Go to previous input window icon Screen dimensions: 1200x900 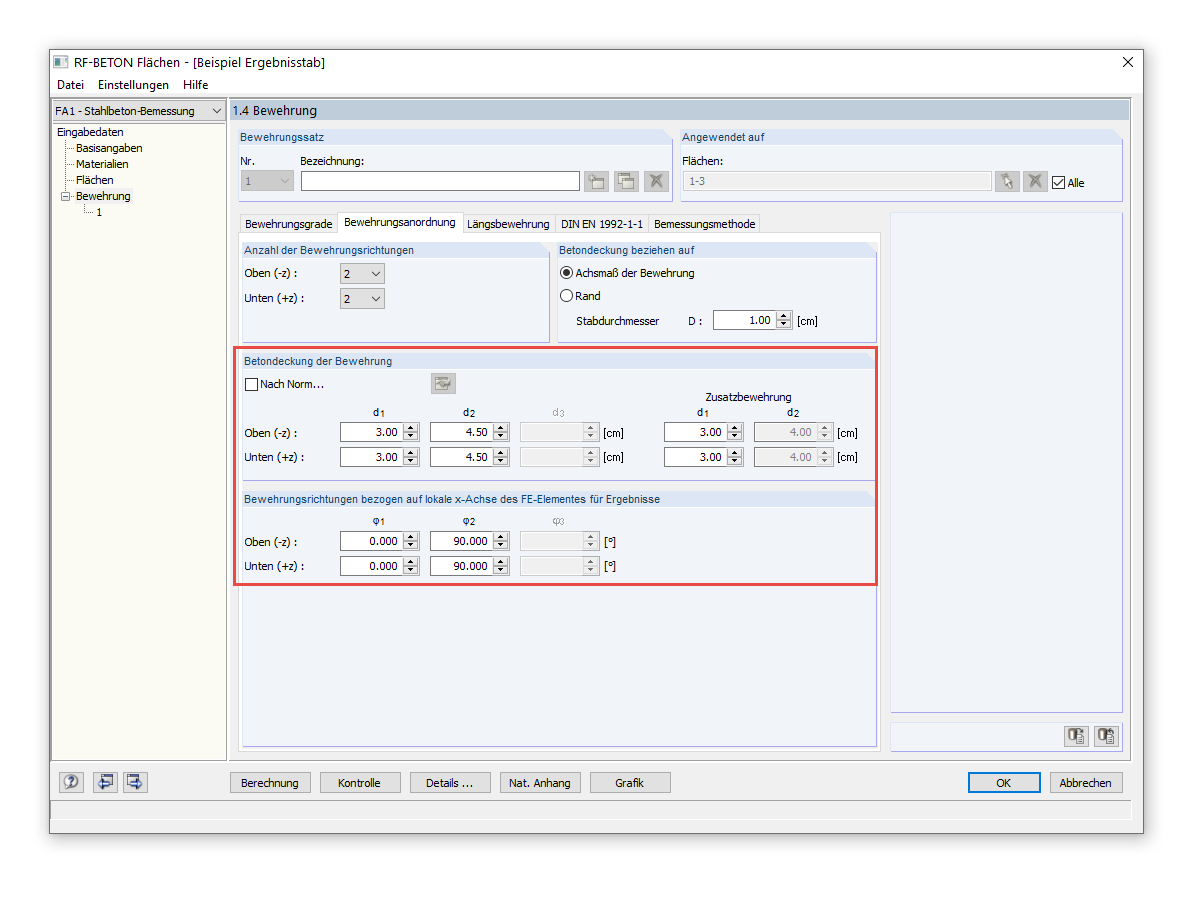coord(105,782)
